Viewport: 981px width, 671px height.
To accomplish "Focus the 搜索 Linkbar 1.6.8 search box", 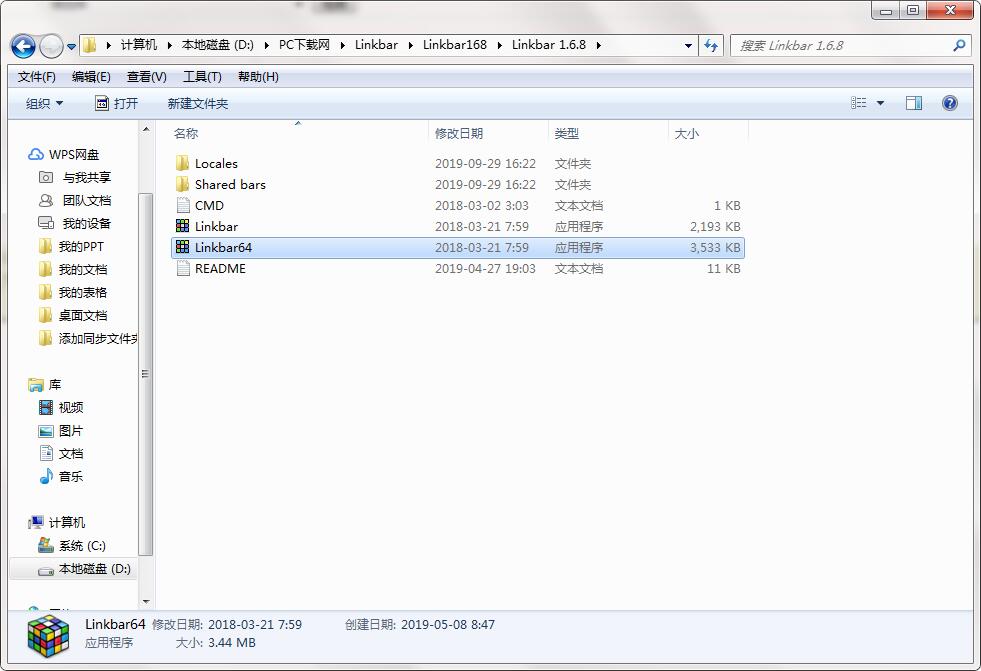I will pos(851,45).
